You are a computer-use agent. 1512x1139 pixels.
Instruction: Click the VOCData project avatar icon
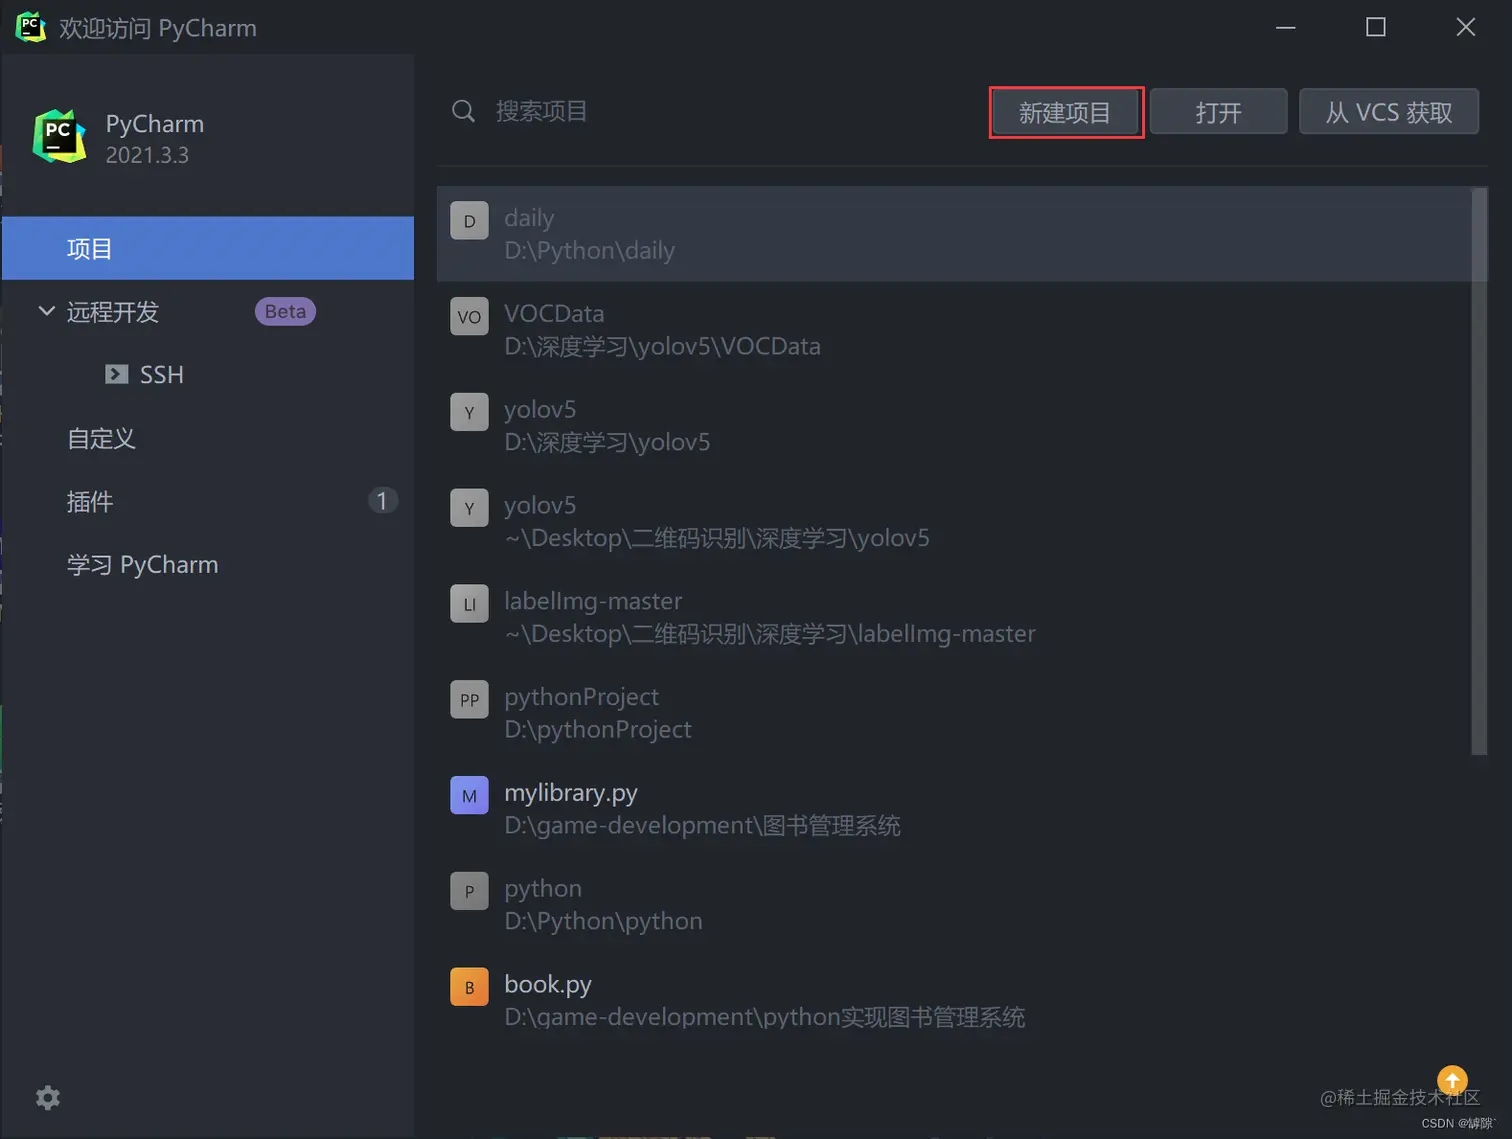pyautogui.click(x=469, y=316)
